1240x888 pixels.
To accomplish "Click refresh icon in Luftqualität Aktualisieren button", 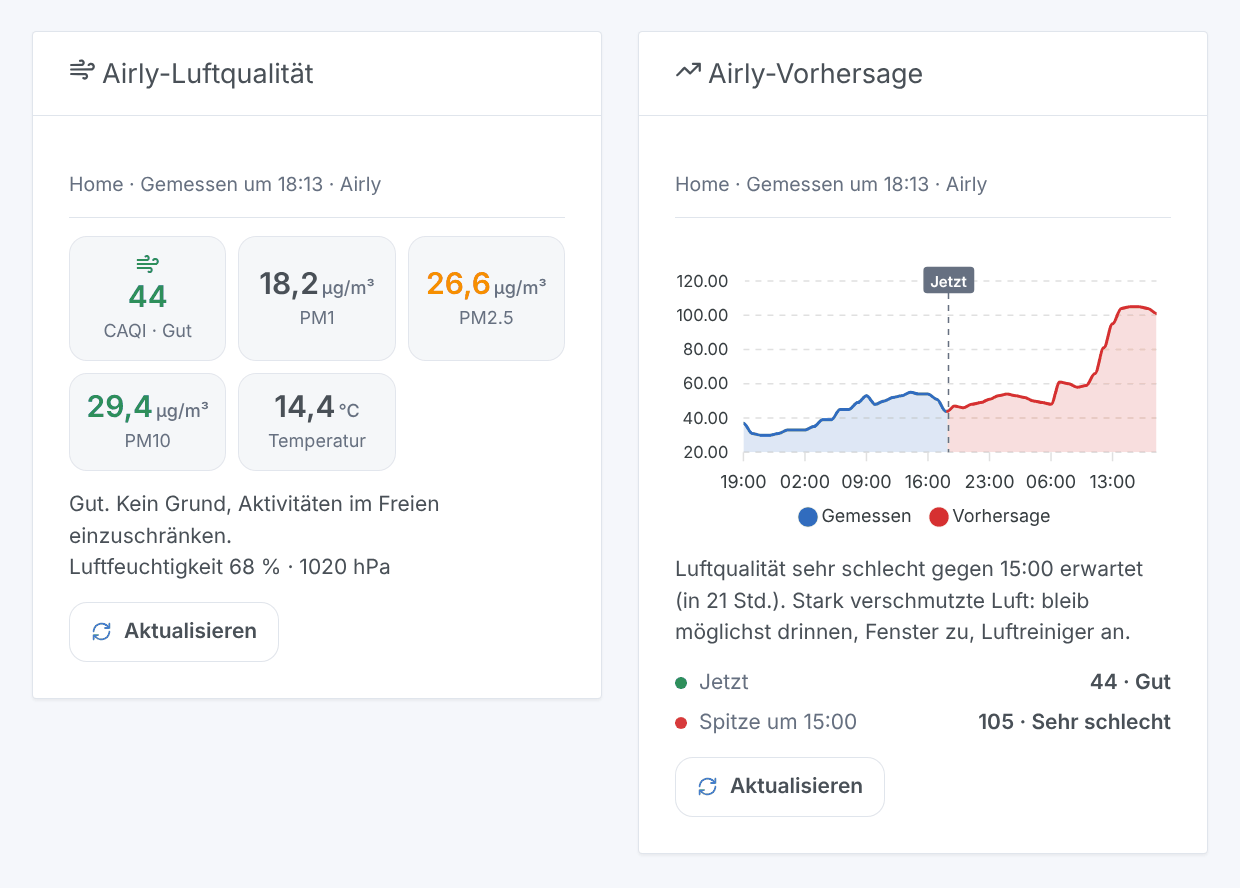I will point(101,632).
